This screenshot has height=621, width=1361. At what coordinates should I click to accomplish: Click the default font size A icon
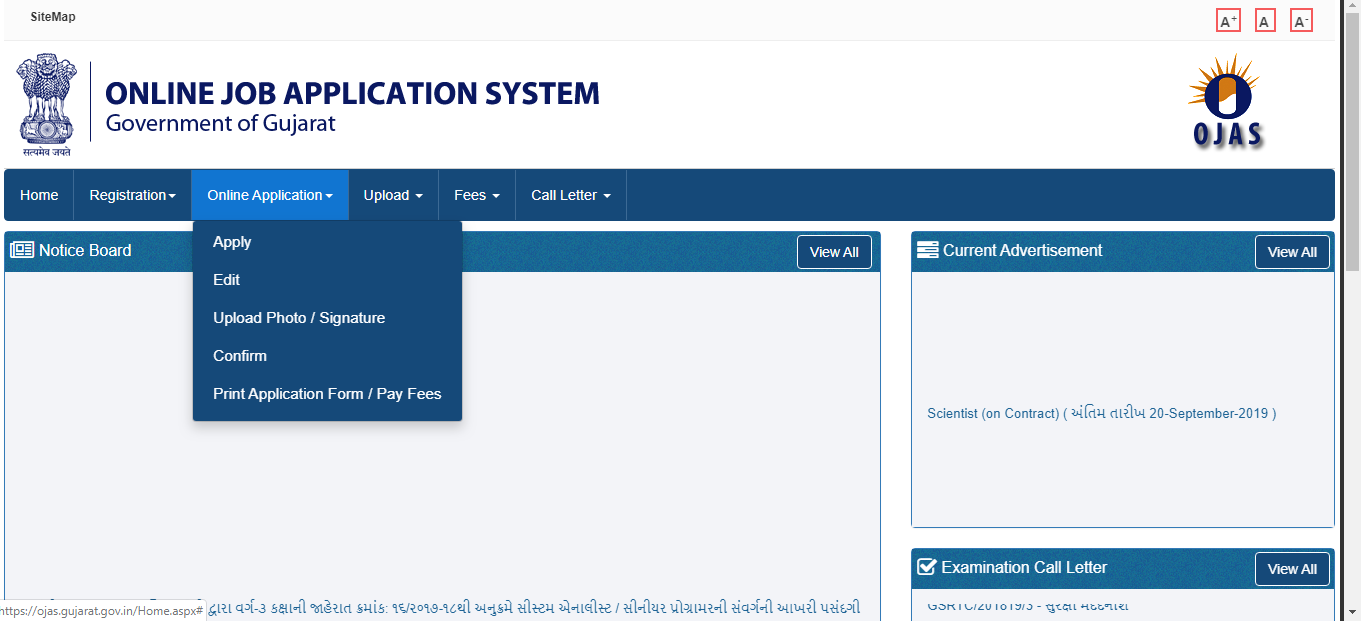(1265, 19)
